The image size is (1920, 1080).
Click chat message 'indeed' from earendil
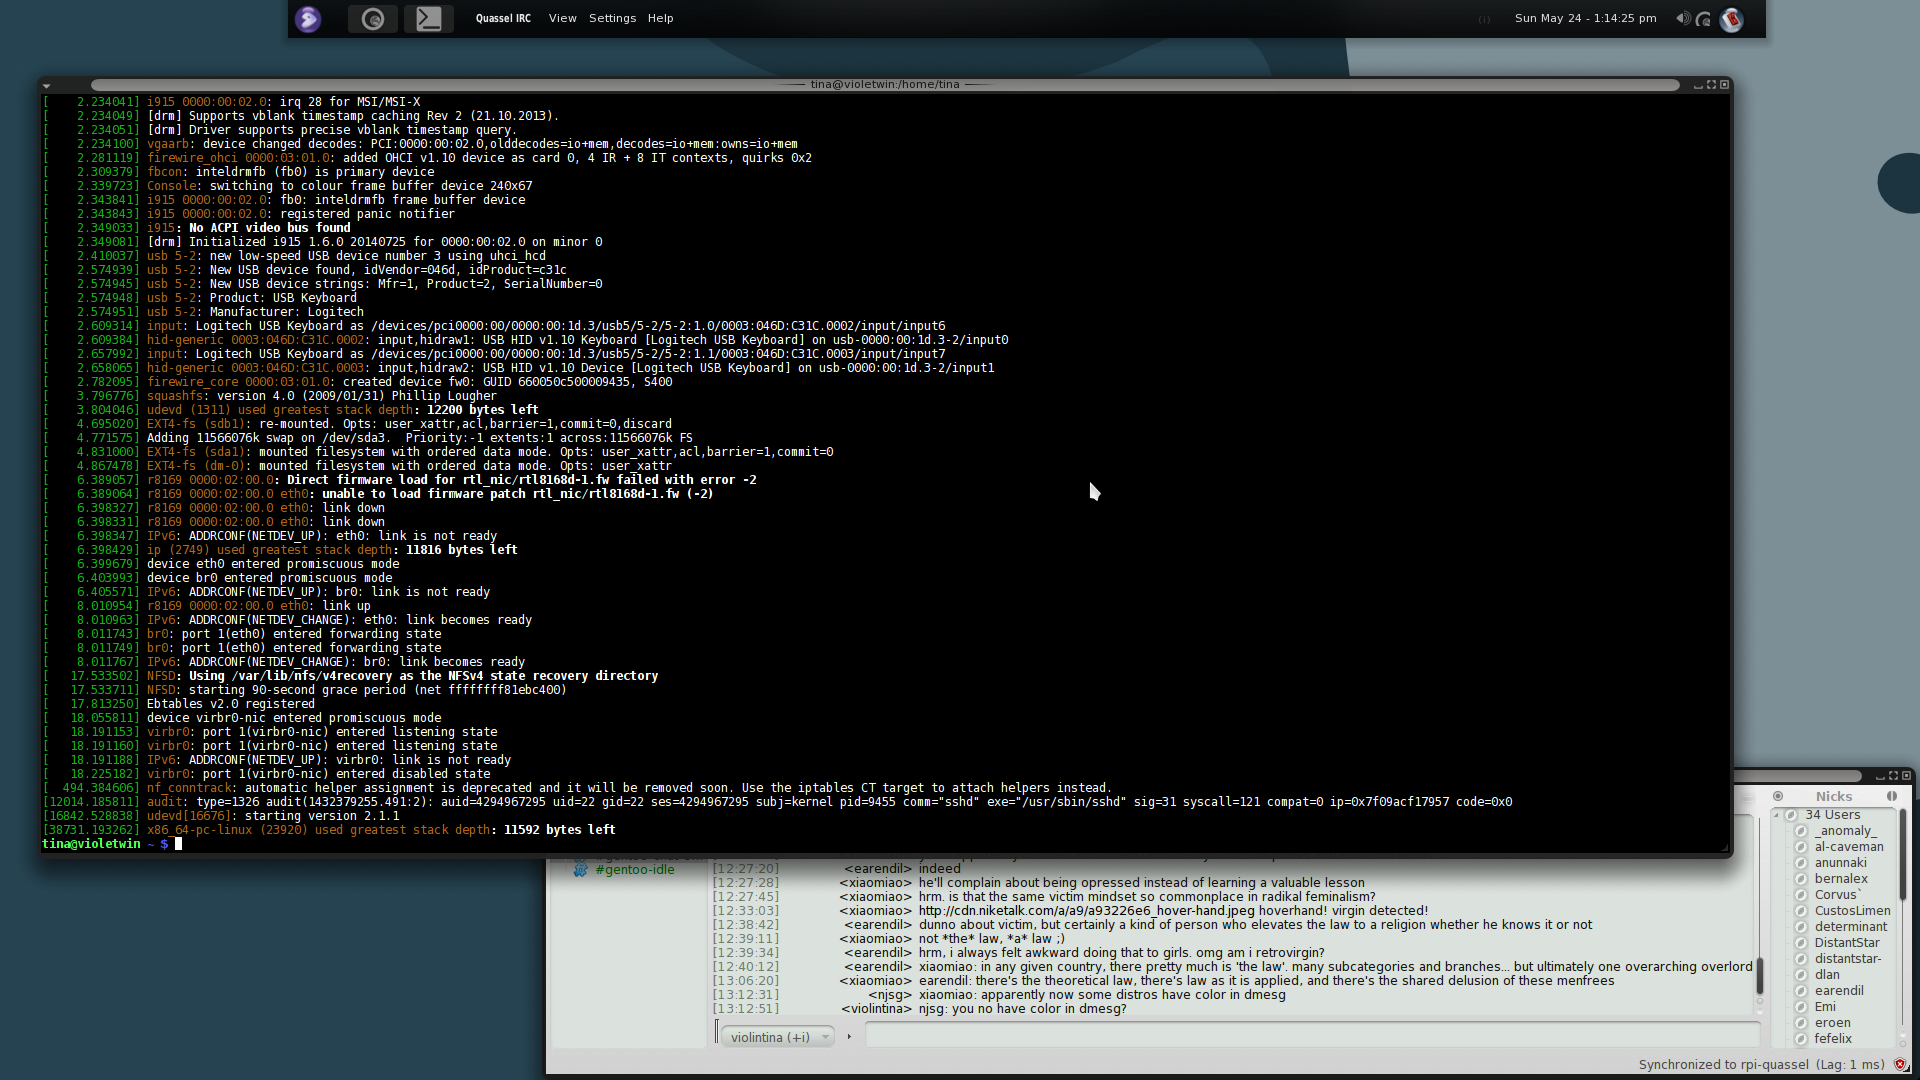[939, 869]
